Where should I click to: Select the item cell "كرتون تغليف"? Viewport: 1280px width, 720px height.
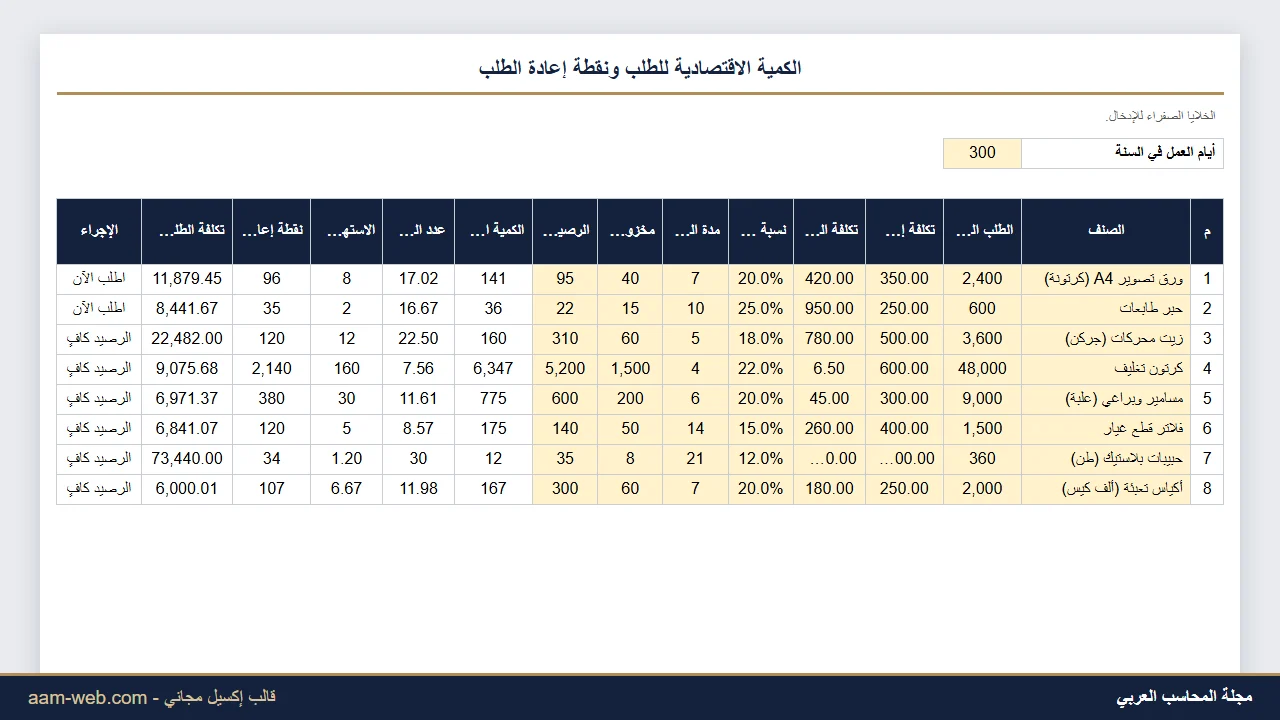[x=1106, y=369]
